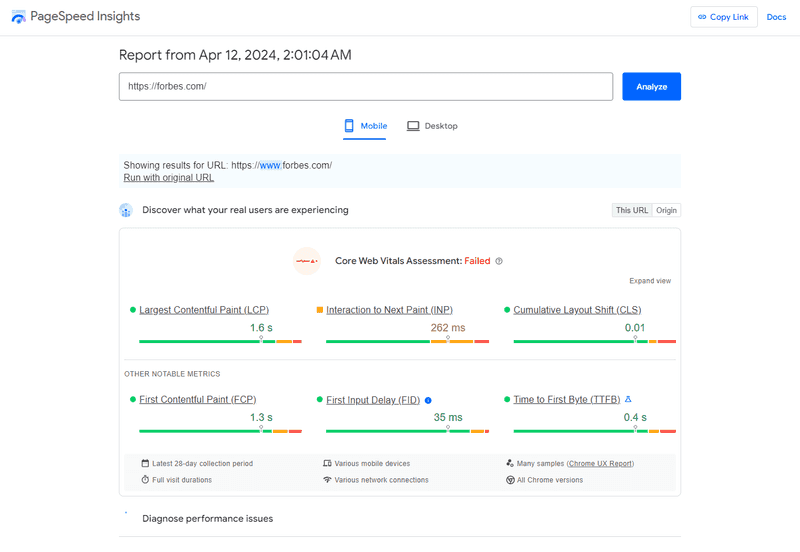800x552 pixels.
Task: Click the PageSpeed Insights logo icon
Action: 18,17
